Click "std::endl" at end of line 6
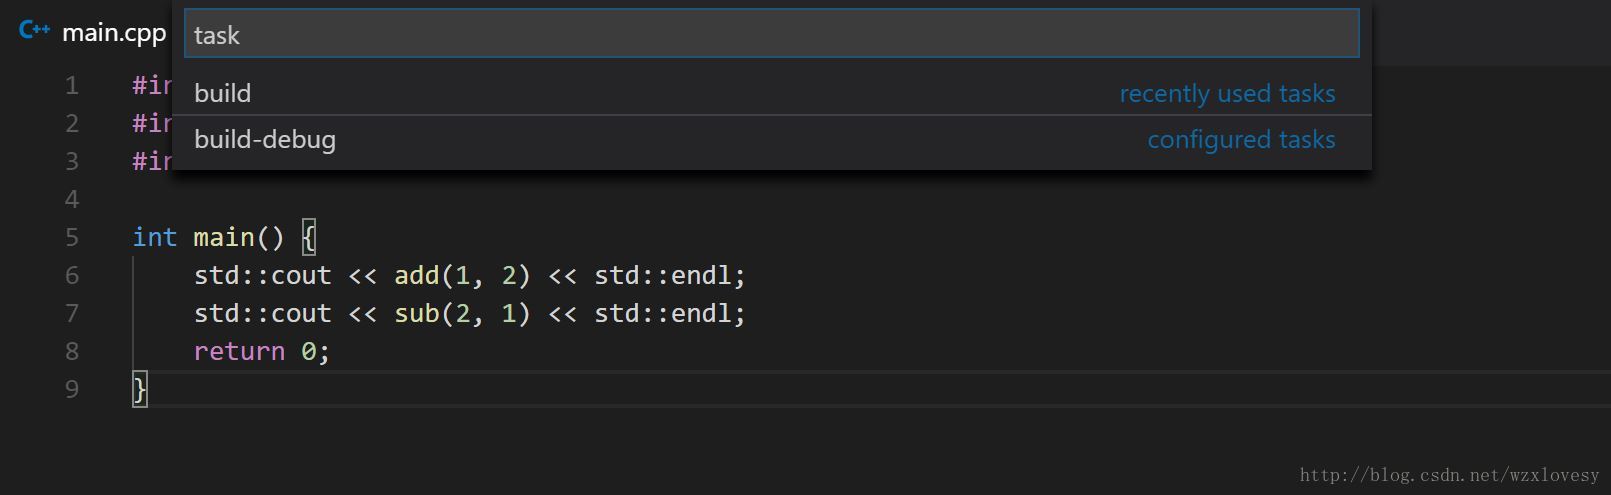1611x495 pixels. click(x=663, y=275)
